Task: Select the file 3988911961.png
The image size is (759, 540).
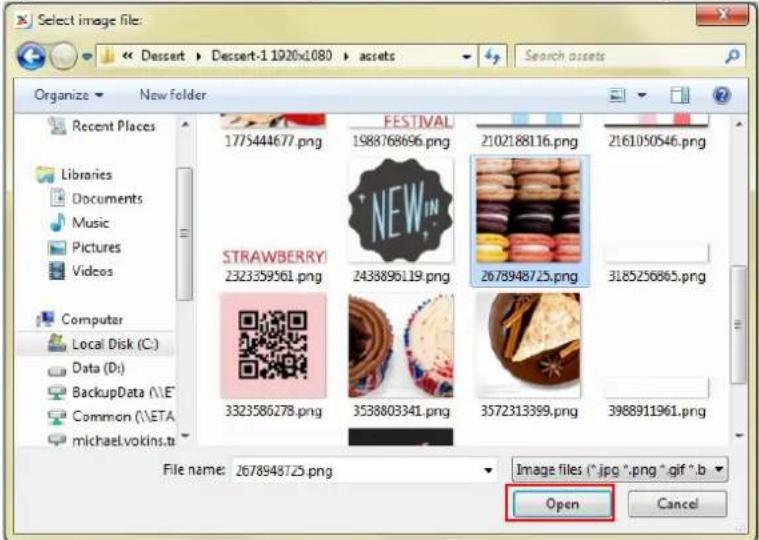Action: (657, 398)
